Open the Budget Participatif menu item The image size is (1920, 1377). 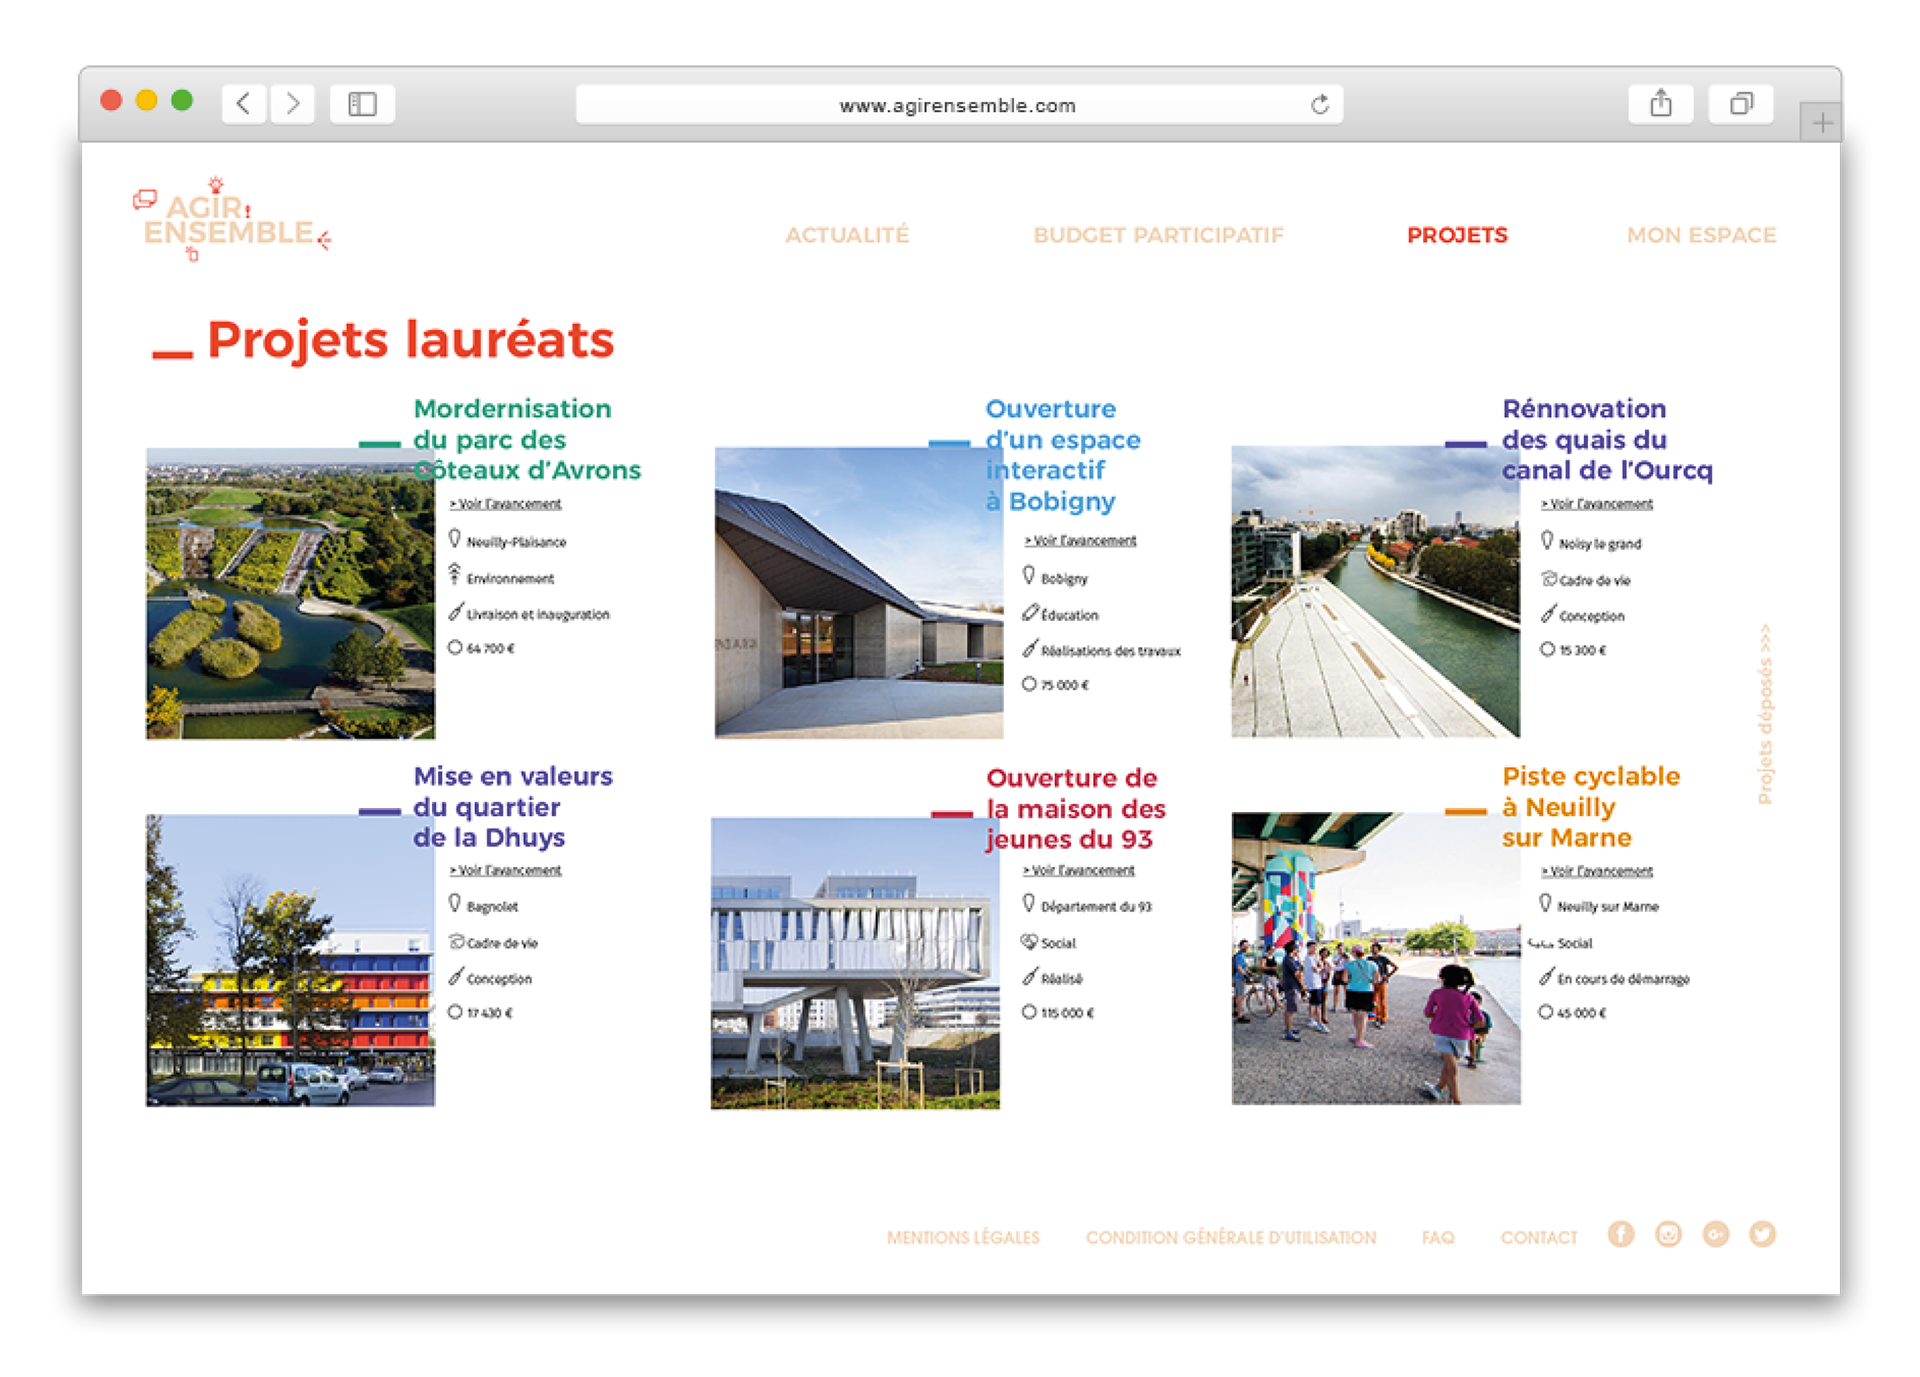pyautogui.click(x=1158, y=235)
